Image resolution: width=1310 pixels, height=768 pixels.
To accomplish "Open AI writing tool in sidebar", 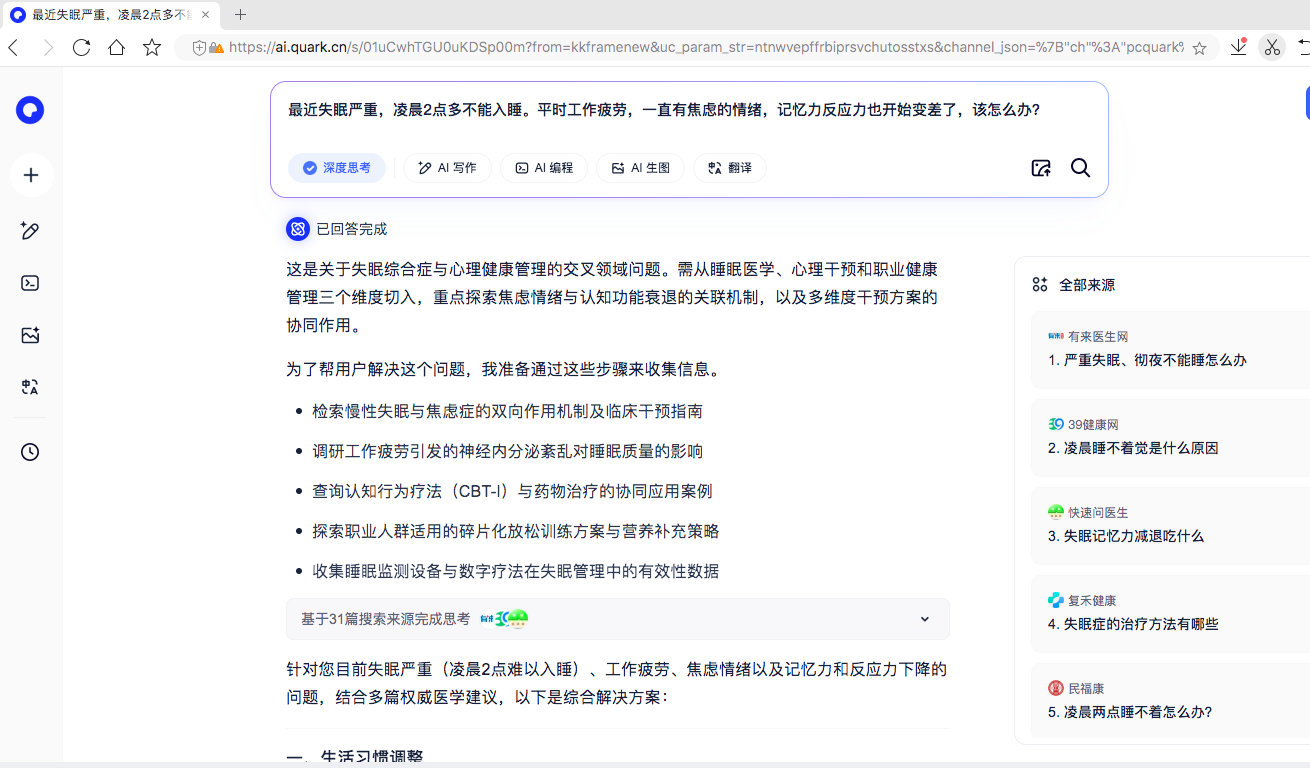I will [x=30, y=231].
